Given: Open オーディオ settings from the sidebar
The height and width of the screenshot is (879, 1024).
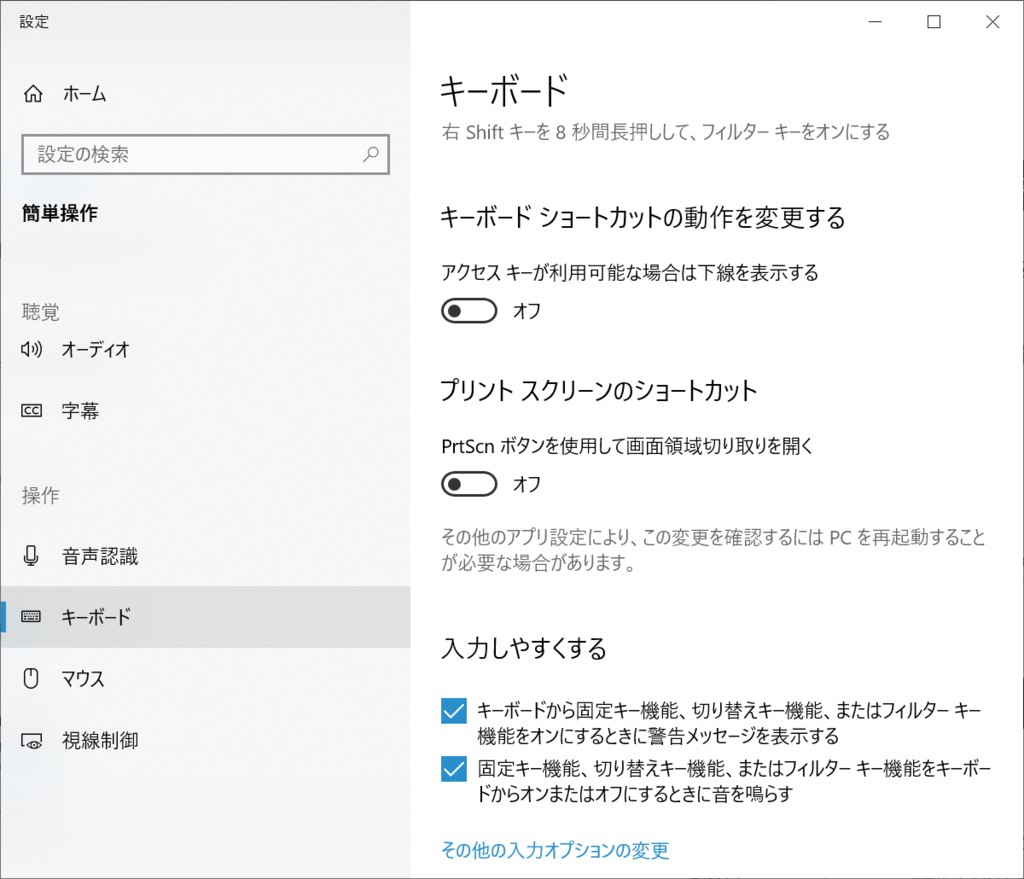Looking at the screenshot, I should click(x=31, y=350).
